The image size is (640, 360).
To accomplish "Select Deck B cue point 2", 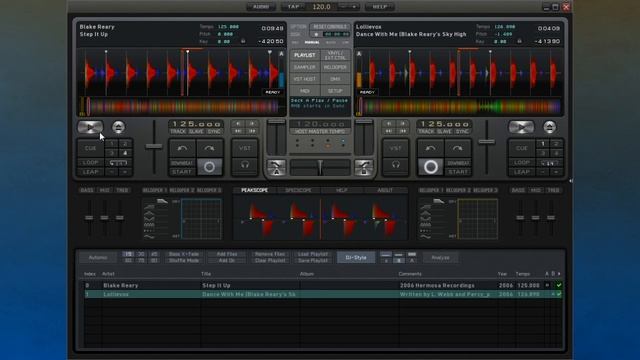I will (556, 144).
